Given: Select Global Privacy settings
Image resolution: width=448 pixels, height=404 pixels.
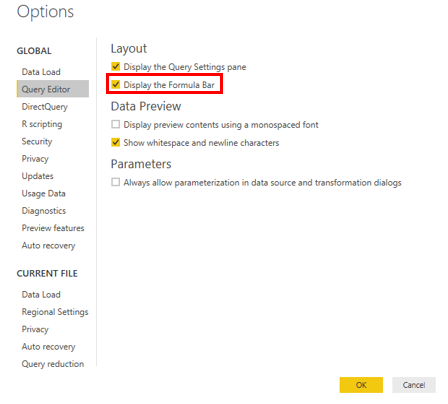Looking at the screenshot, I should (x=35, y=159).
